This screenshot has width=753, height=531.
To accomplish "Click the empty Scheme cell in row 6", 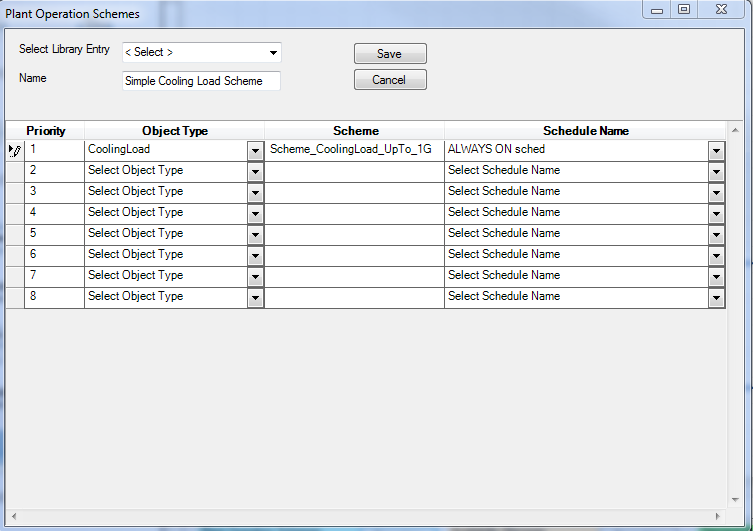I will (x=354, y=255).
